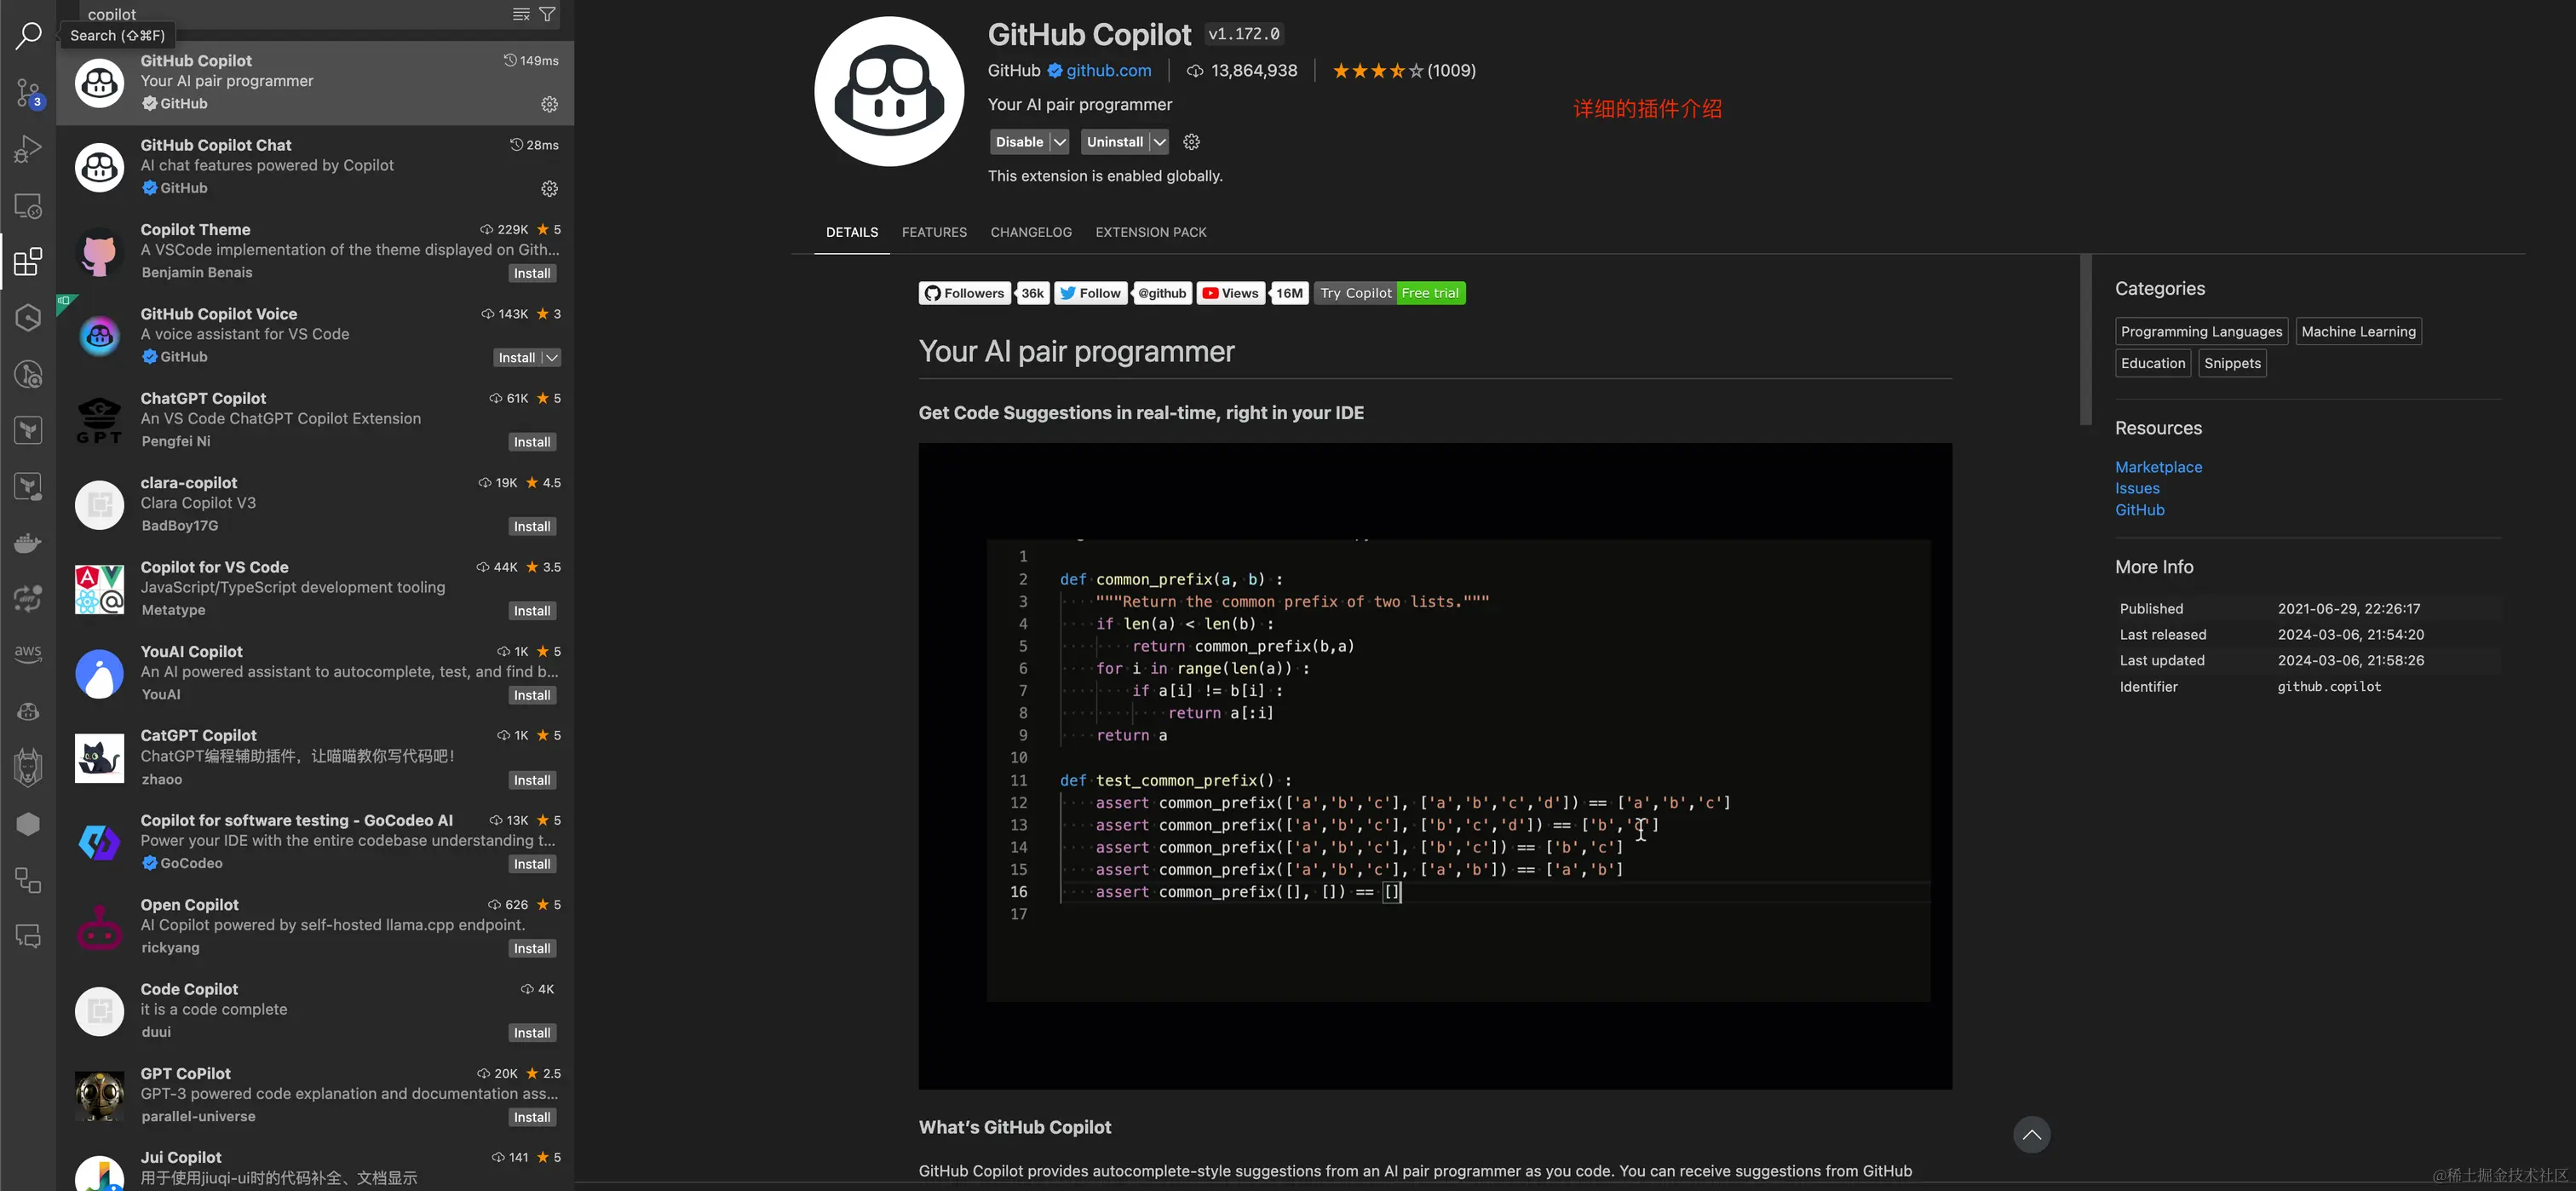Image resolution: width=2576 pixels, height=1191 pixels.
Task: Expand Install dropdown for GitHub Copilot Voice
Action: coord(552,357)
